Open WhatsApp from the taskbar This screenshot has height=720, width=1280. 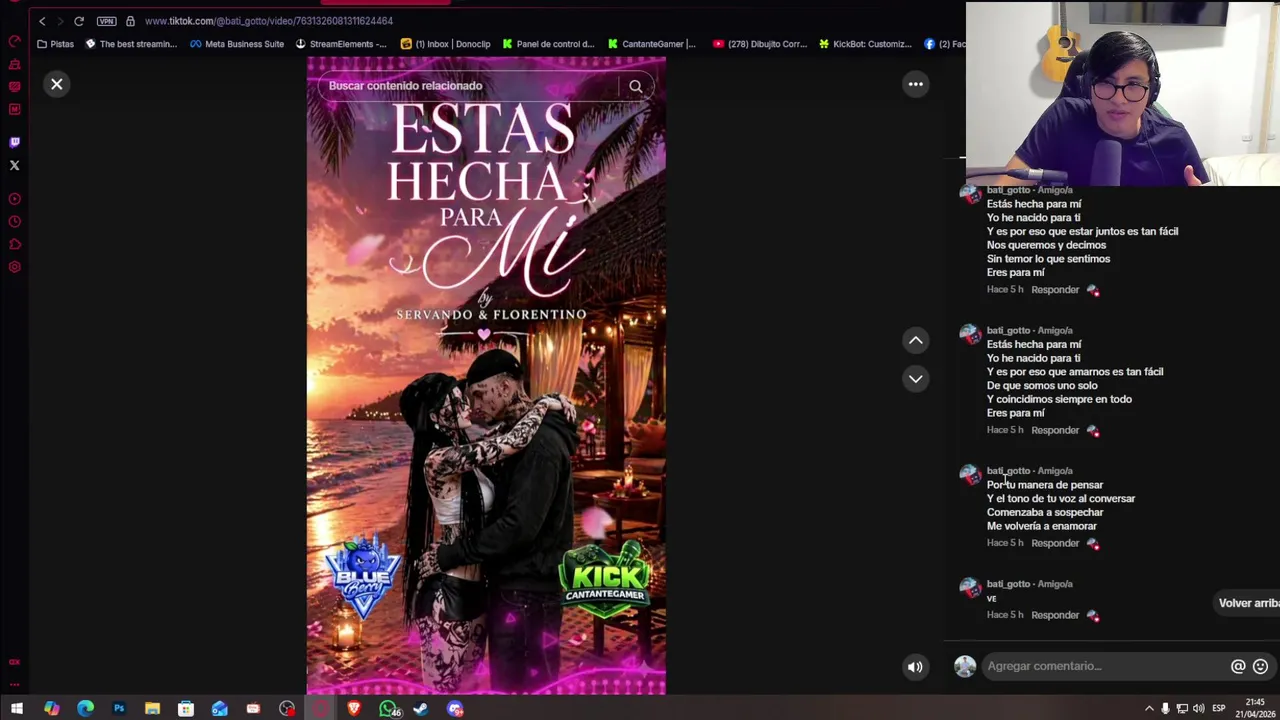click(389, 709)
